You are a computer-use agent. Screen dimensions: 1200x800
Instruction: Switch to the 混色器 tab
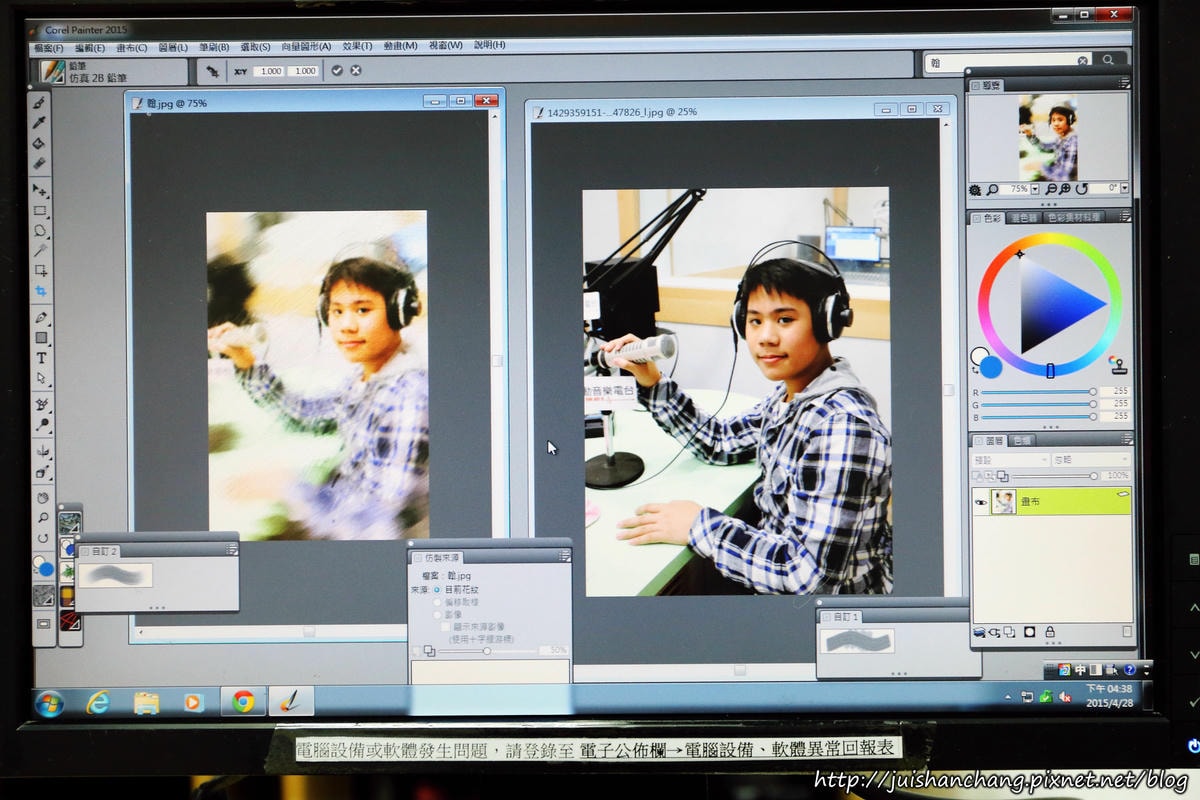tap(1023, 217)
